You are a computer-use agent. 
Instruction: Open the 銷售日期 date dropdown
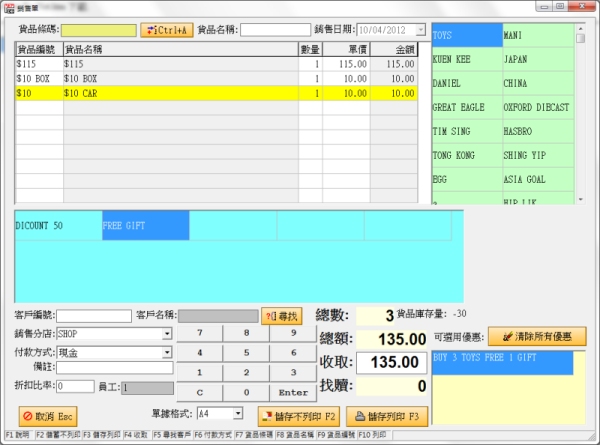421,30
